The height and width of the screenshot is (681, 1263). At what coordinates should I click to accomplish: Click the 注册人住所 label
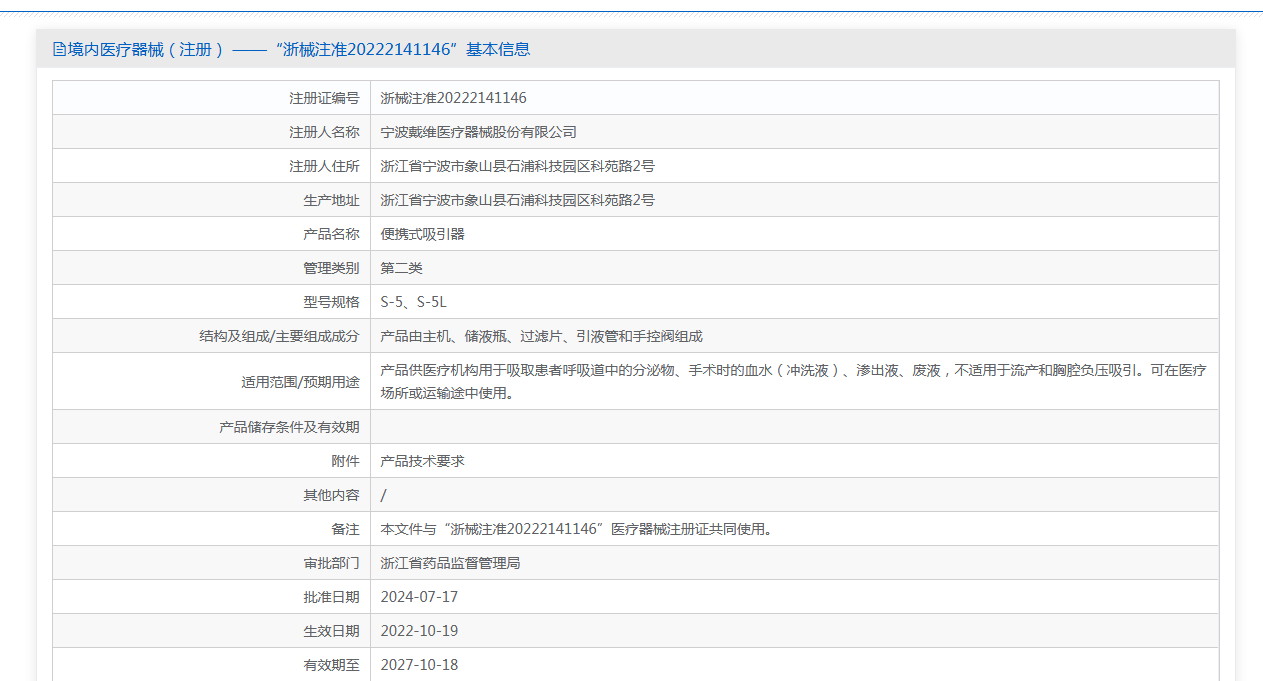coord(324,166)
